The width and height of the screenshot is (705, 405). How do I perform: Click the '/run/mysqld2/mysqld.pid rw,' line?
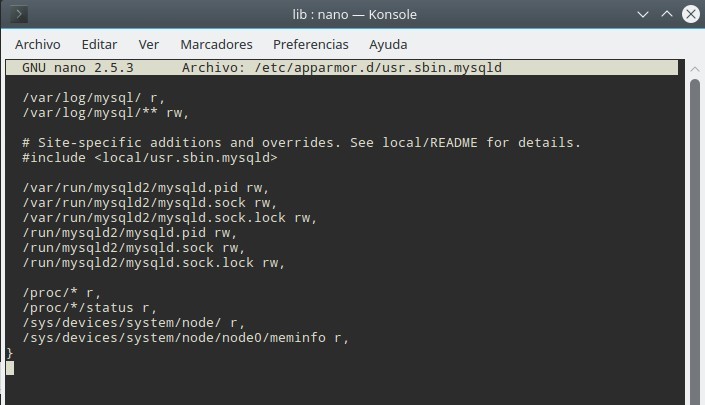click(129, 233)
